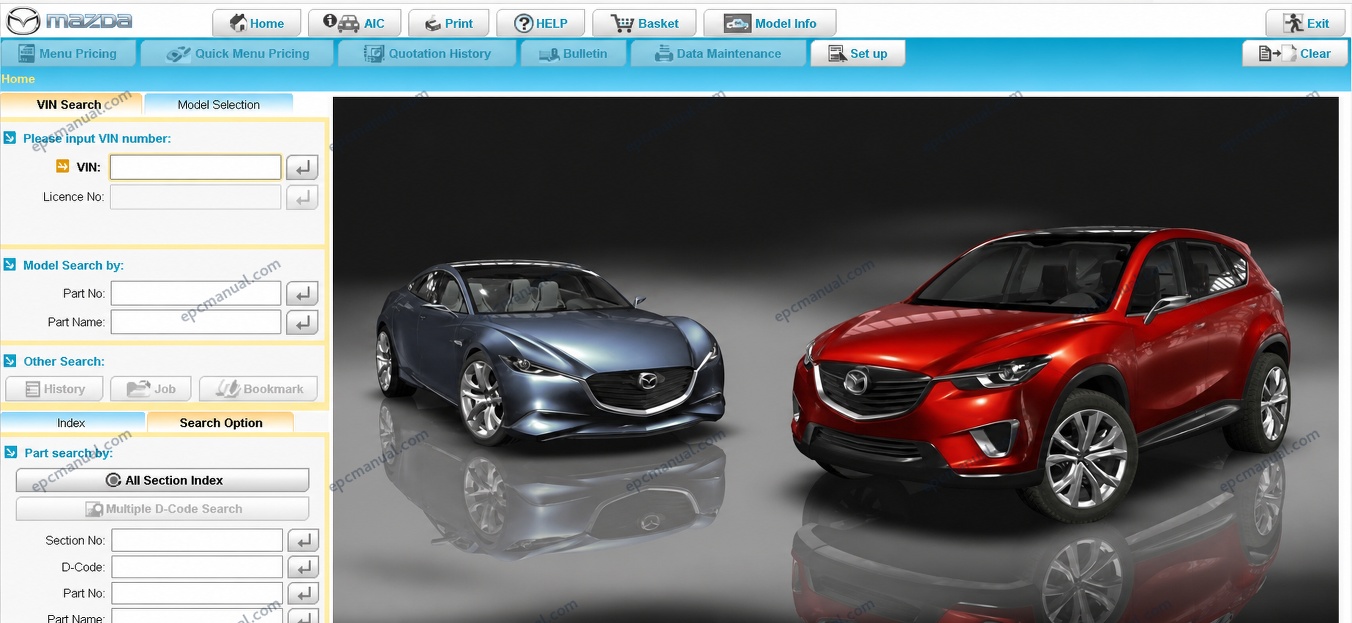Image resolution: width=1352 pixels, height=623 pixels.
Task: Submit Model Search Part Name arrow
Action: click(x=302, y=322)
